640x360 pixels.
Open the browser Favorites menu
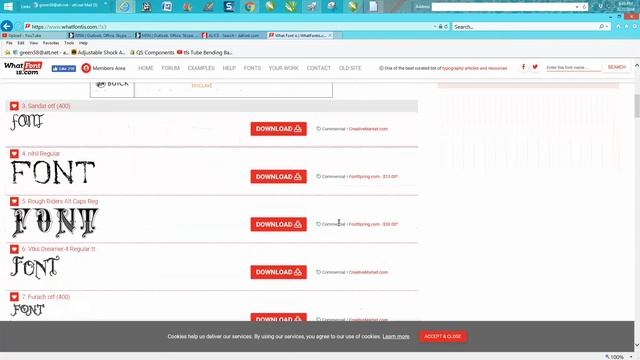point(51,43)
